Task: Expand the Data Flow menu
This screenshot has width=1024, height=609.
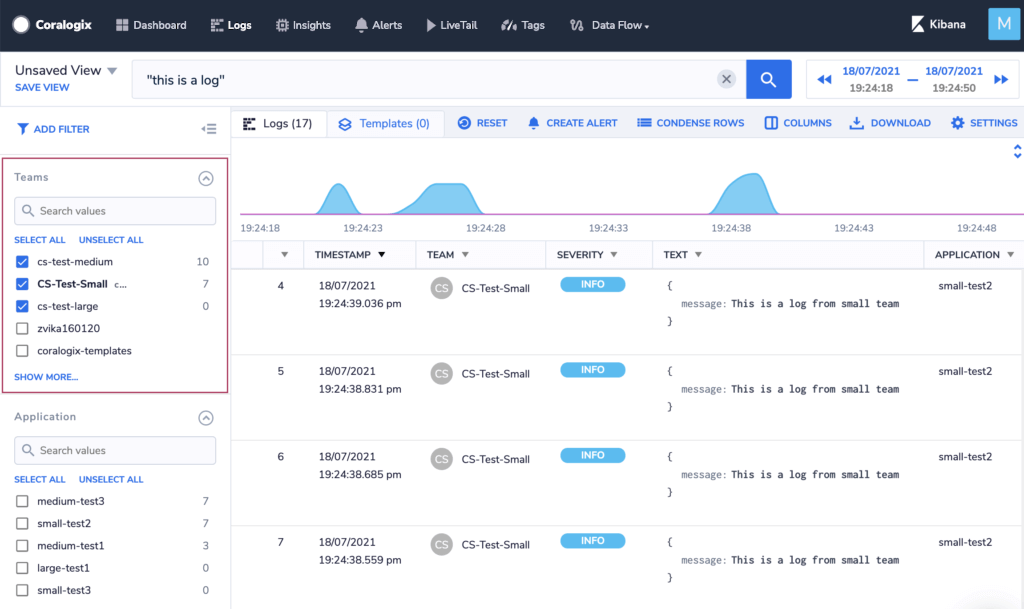Action: (x=609, y=25)
